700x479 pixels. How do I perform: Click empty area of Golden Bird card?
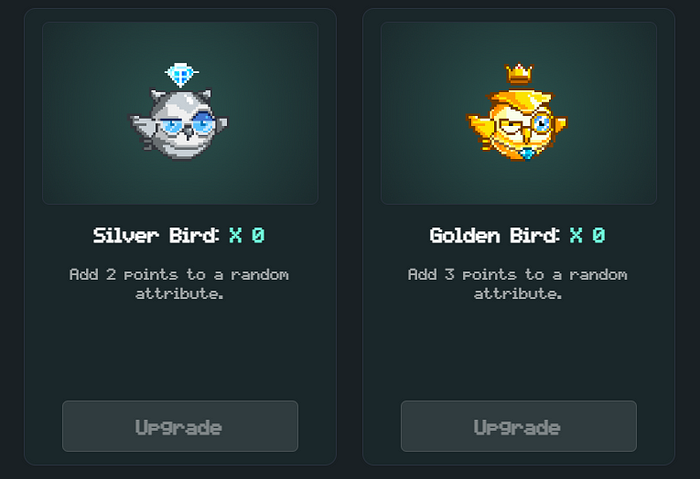(519, 350)
